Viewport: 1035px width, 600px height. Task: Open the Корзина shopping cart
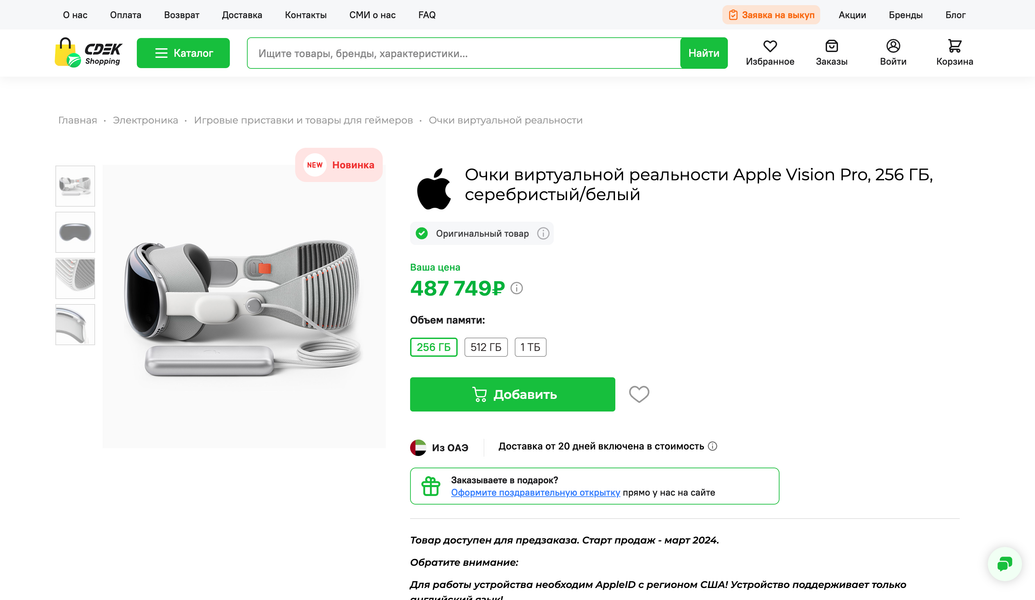[x=954, y=47]
